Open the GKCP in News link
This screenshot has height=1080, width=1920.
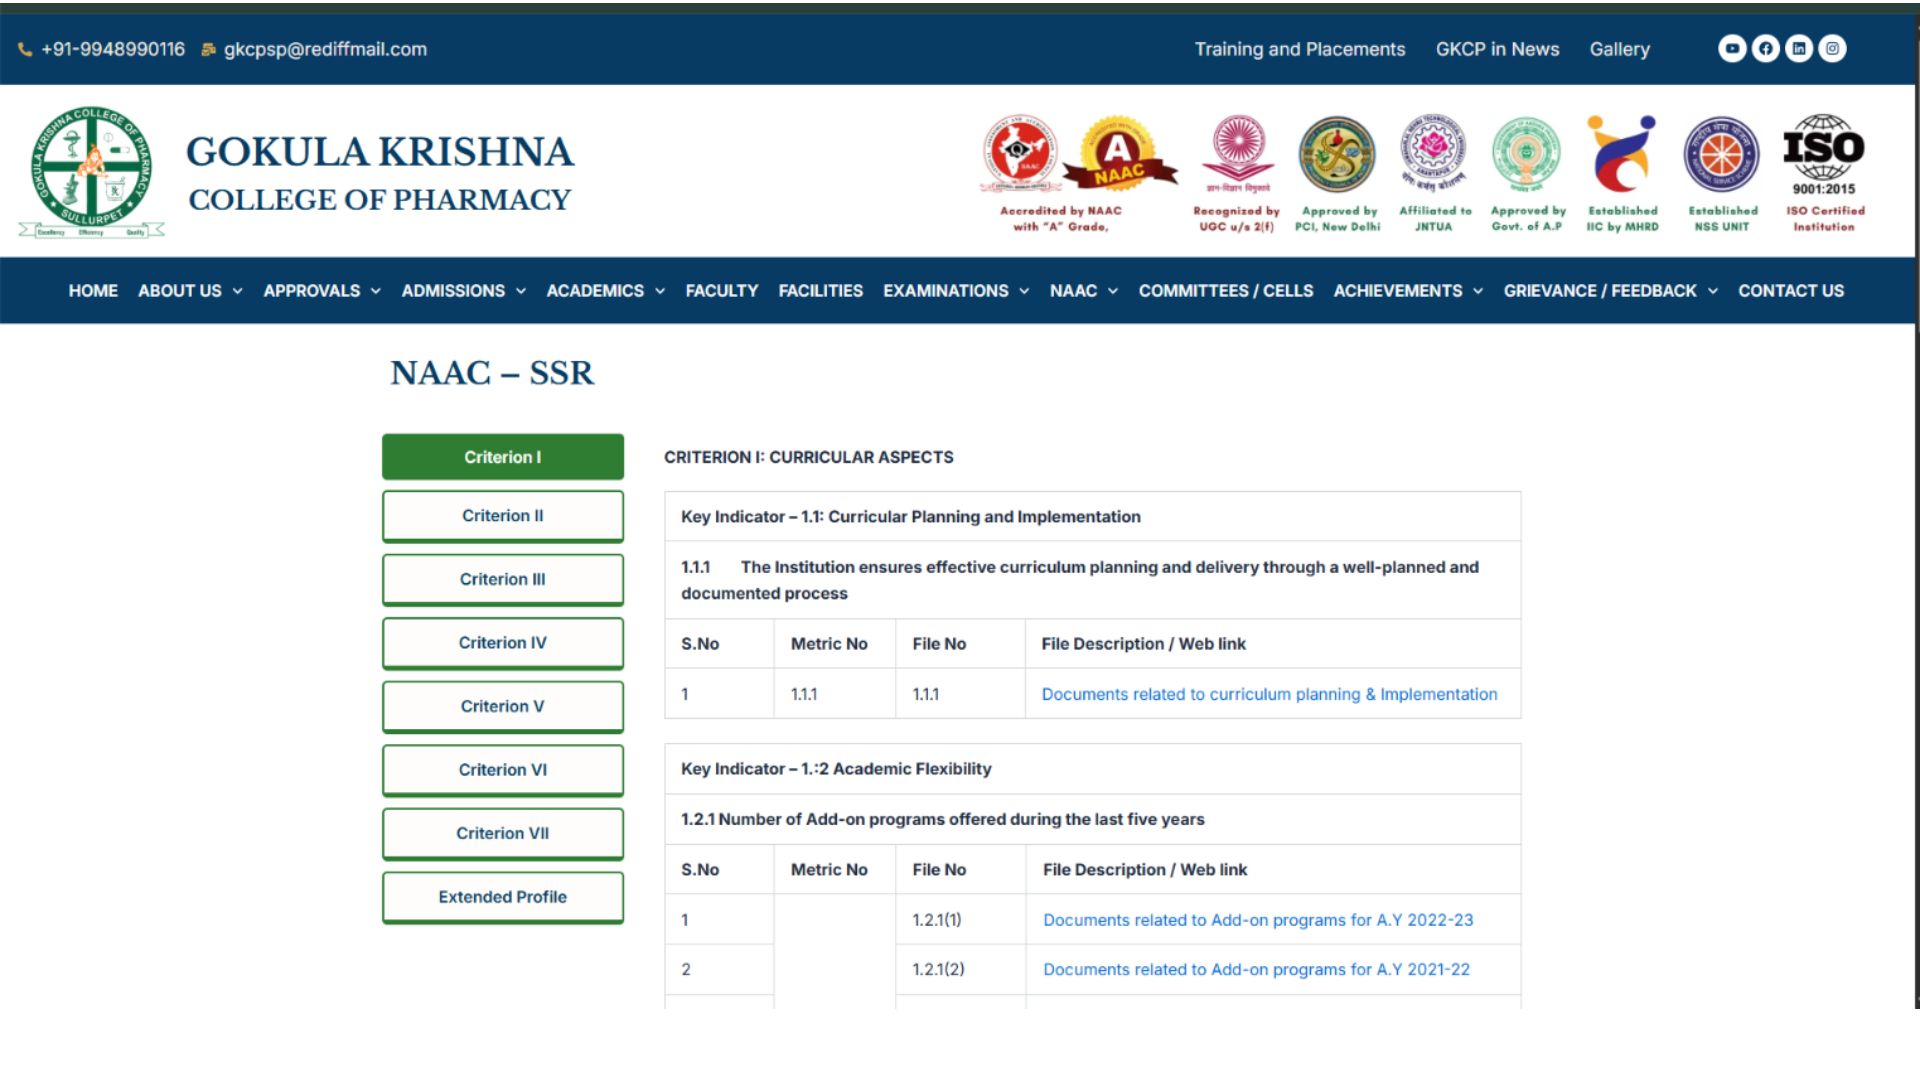point(1498,49)
